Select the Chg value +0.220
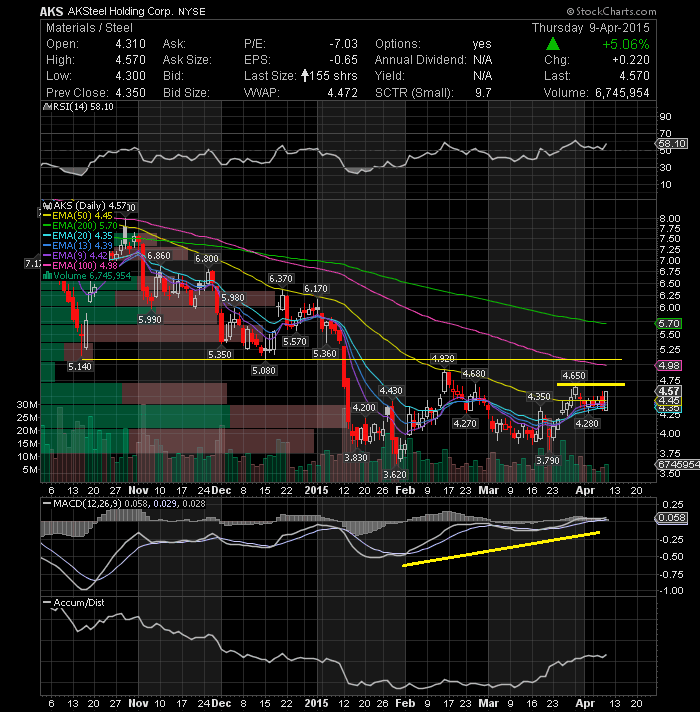700x712 pixels. (x=631, y=59)
